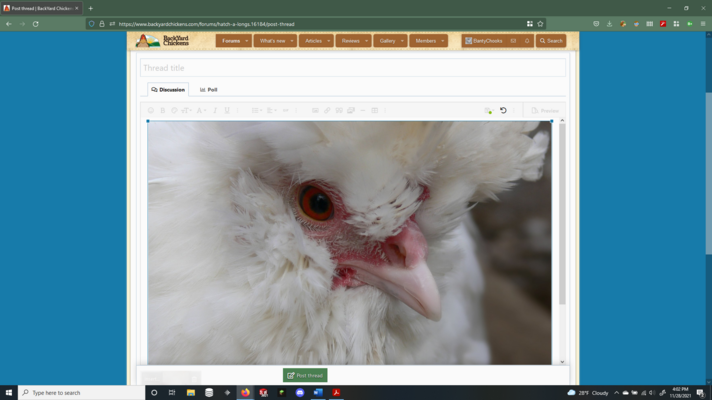712x400 pixels.
Task: Insert an image via toolbar icon
Action: (x=315, y=110)
